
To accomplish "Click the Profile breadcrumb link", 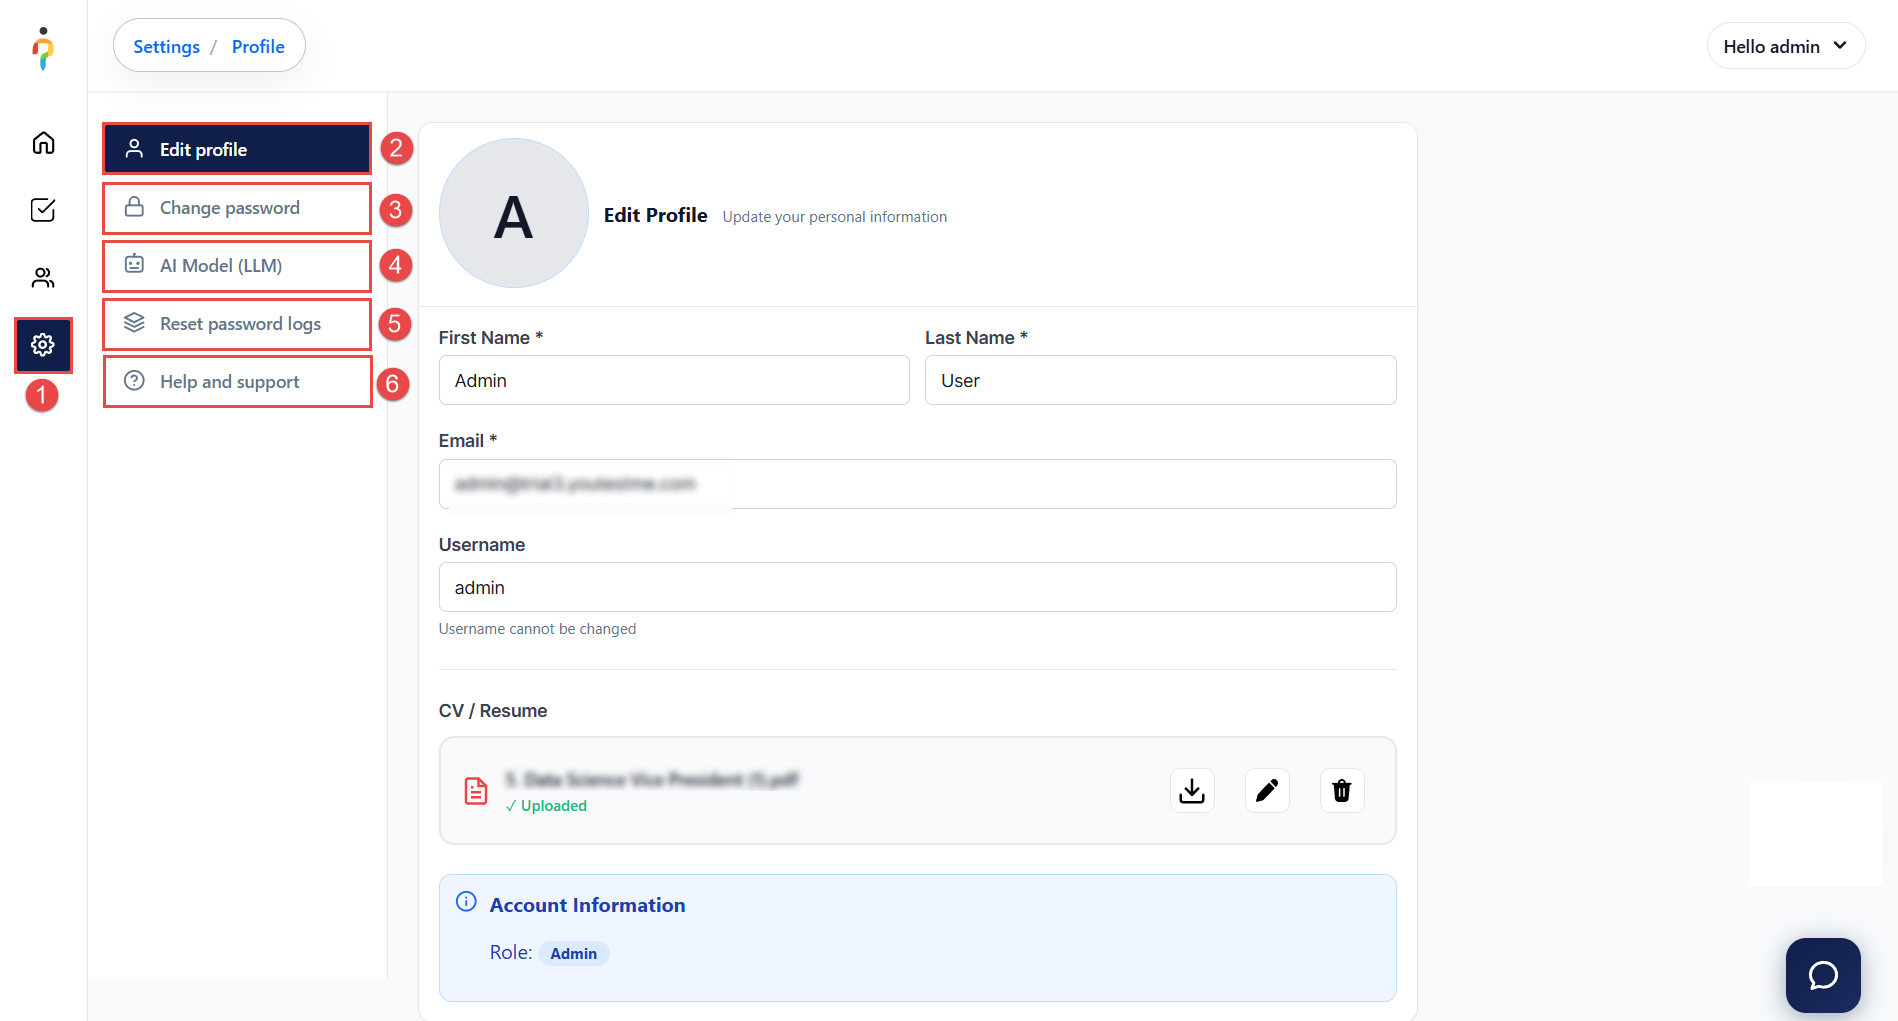I will click(x=258, y=47).
